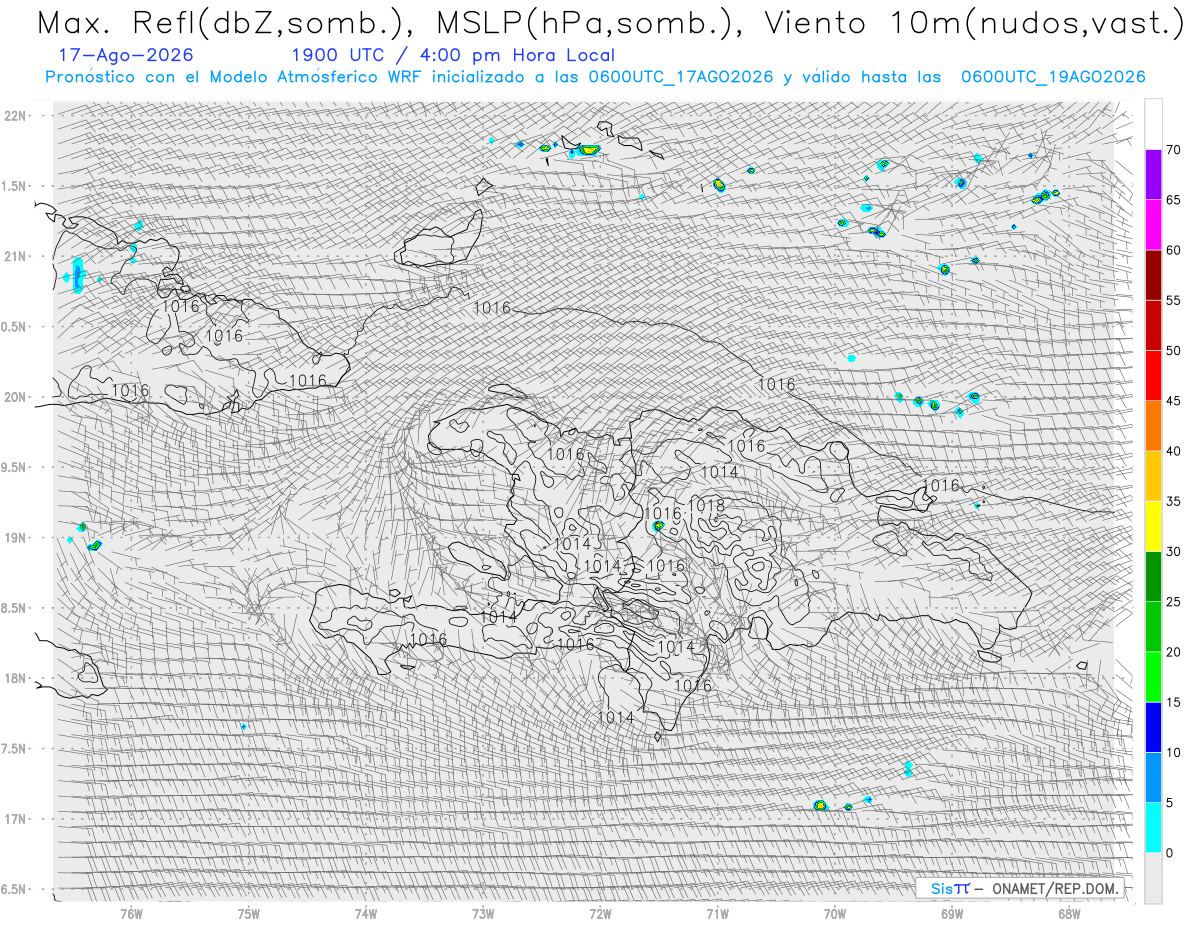Click the '18N' latitude axis label
This screenshot has width=1200, height=927.
click(x=15, y=678)
